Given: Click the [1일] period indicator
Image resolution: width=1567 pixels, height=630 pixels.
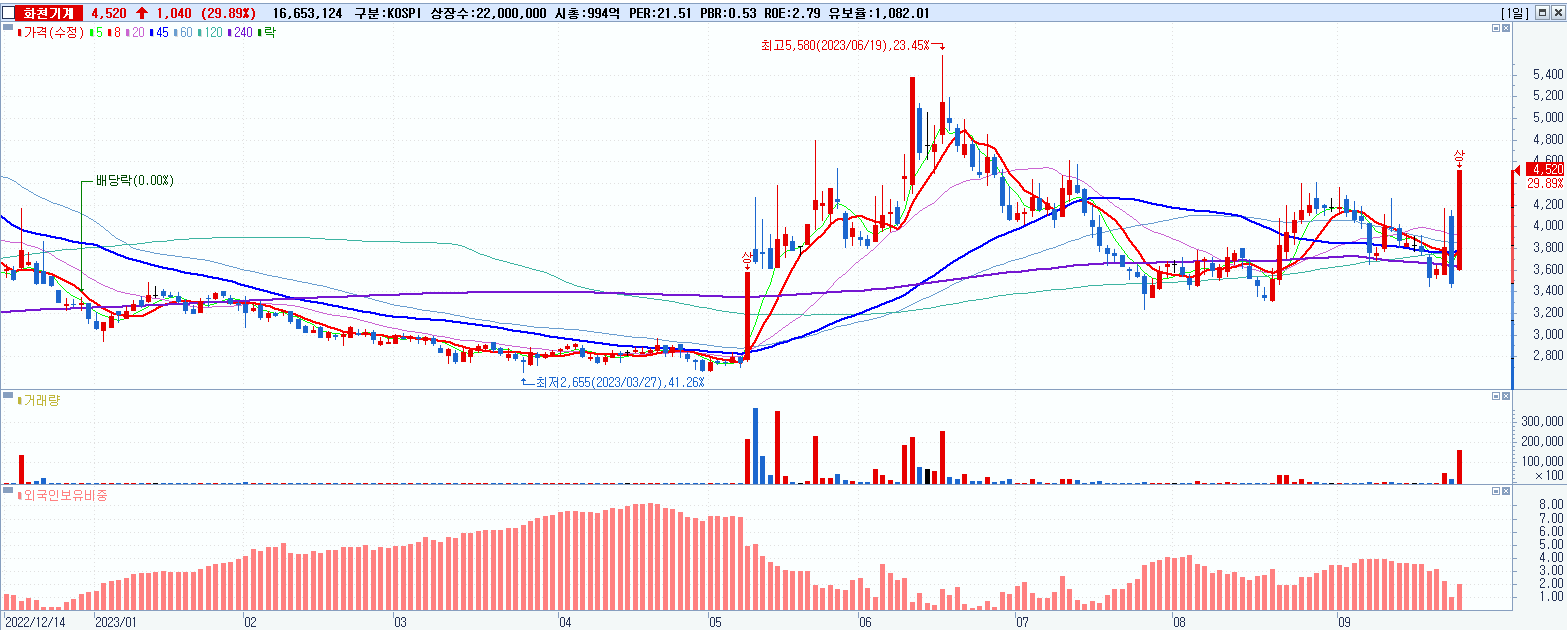Looking at the screenshot, I should 1516,13.
